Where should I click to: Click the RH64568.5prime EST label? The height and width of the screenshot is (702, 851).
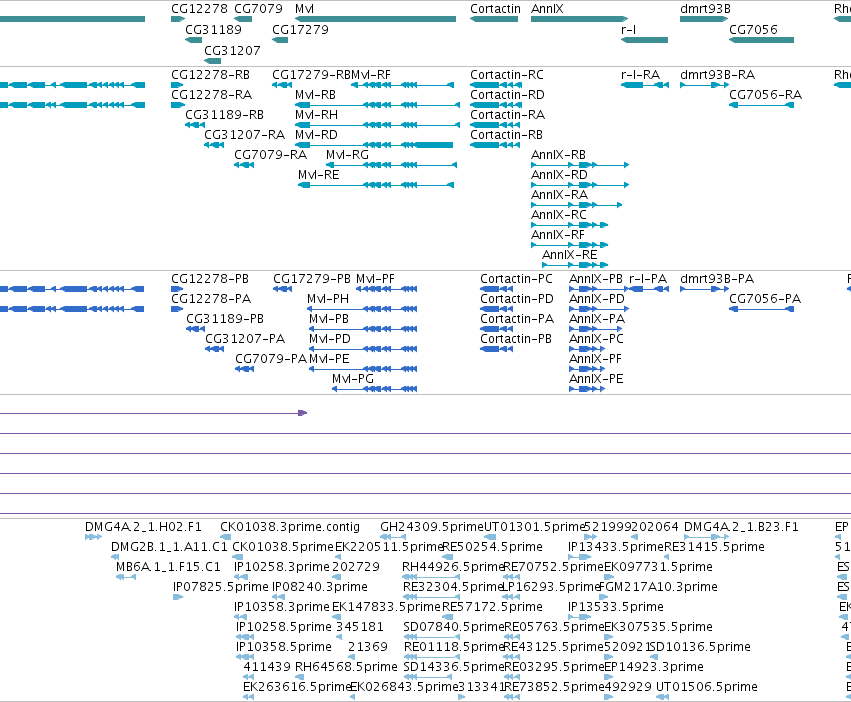coord(346,667)
